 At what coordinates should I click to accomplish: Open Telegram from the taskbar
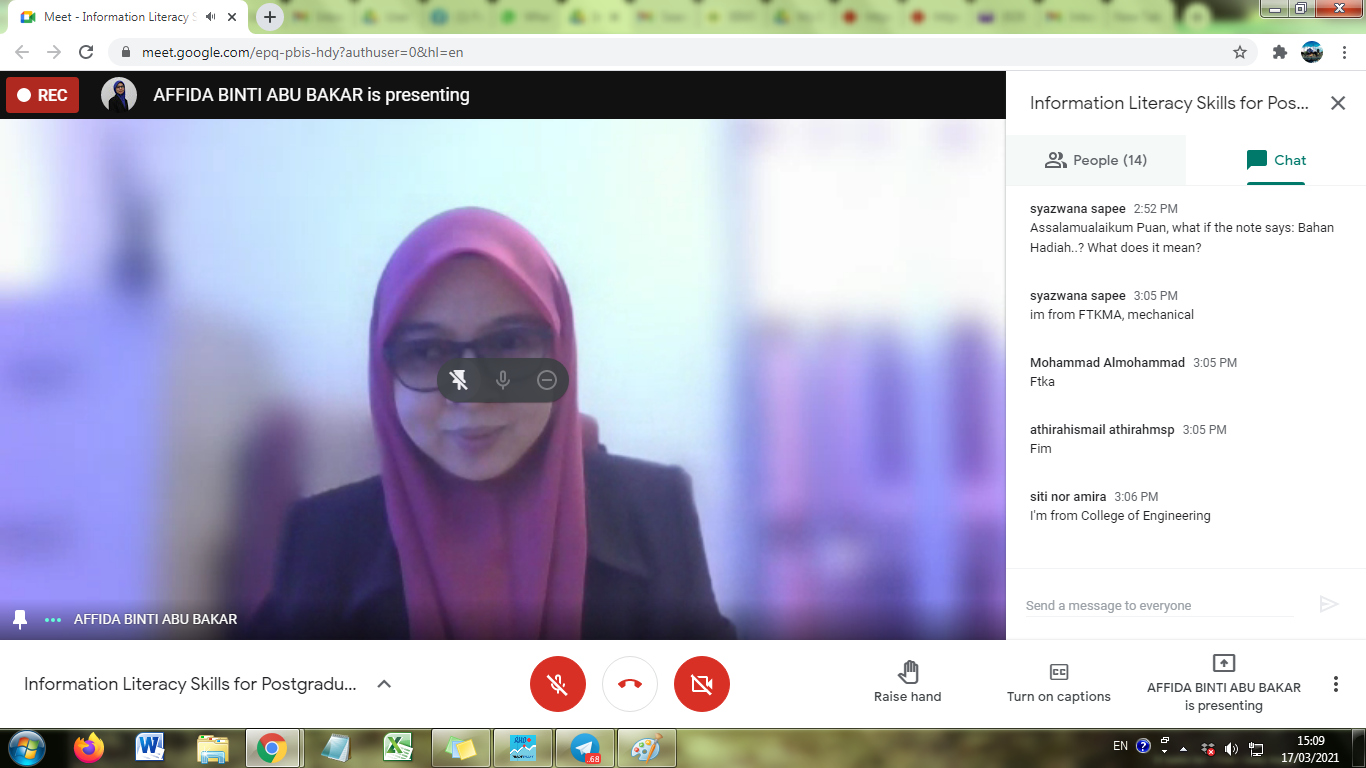pos(585,747)
